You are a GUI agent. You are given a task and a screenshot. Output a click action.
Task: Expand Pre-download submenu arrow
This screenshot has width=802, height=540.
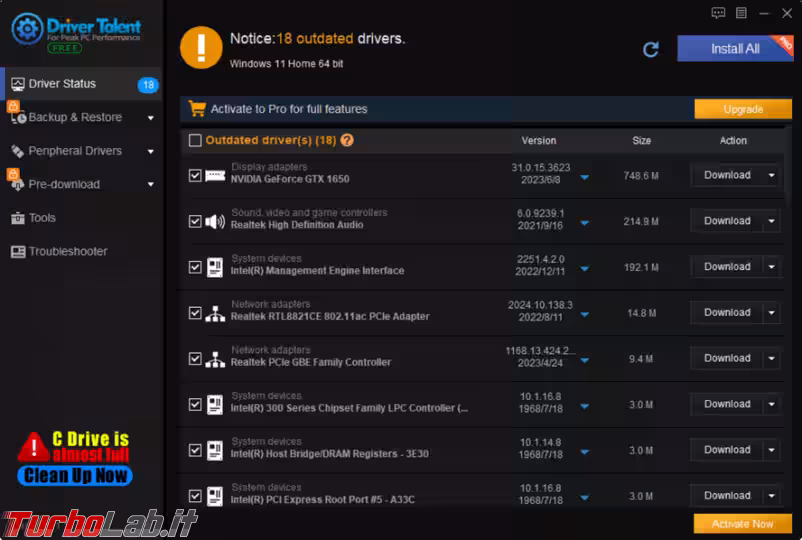151,185
